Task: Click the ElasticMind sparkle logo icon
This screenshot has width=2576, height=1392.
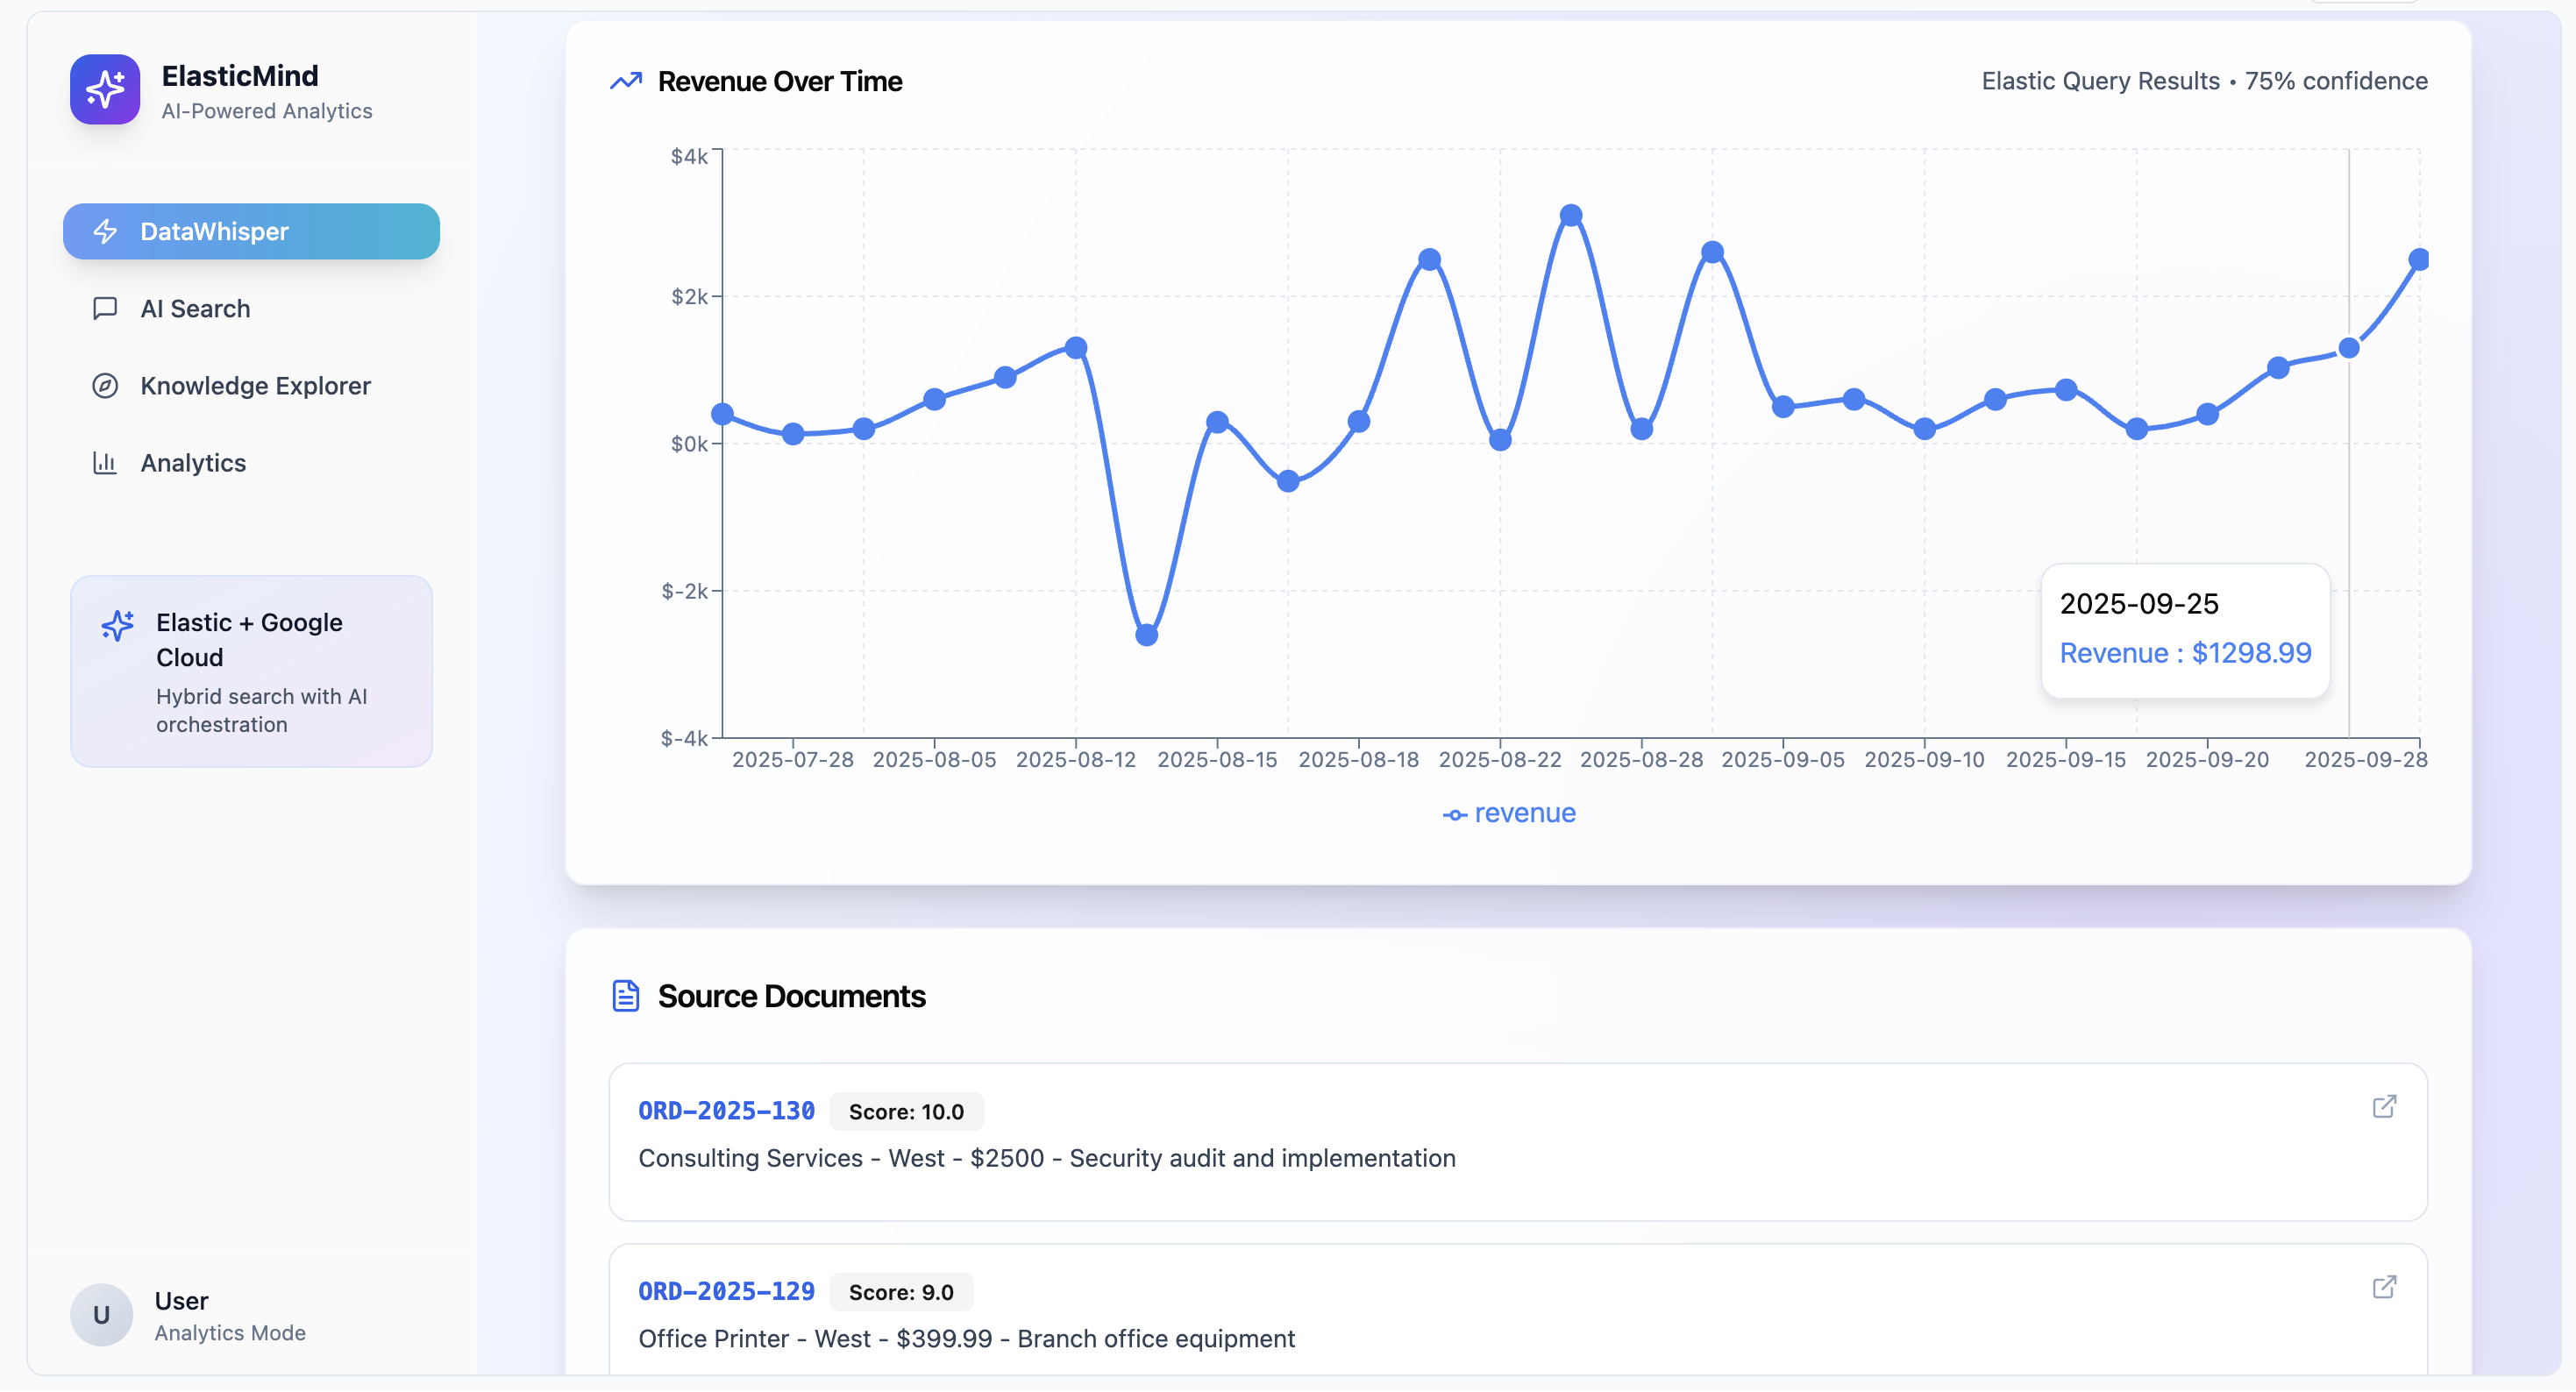Action: [105, 89]
